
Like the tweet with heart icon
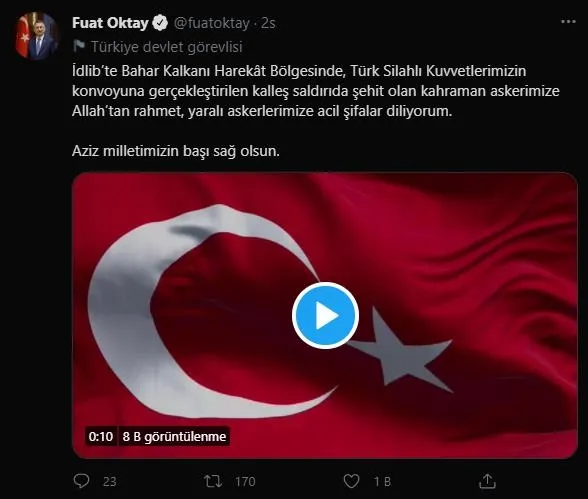351,481
